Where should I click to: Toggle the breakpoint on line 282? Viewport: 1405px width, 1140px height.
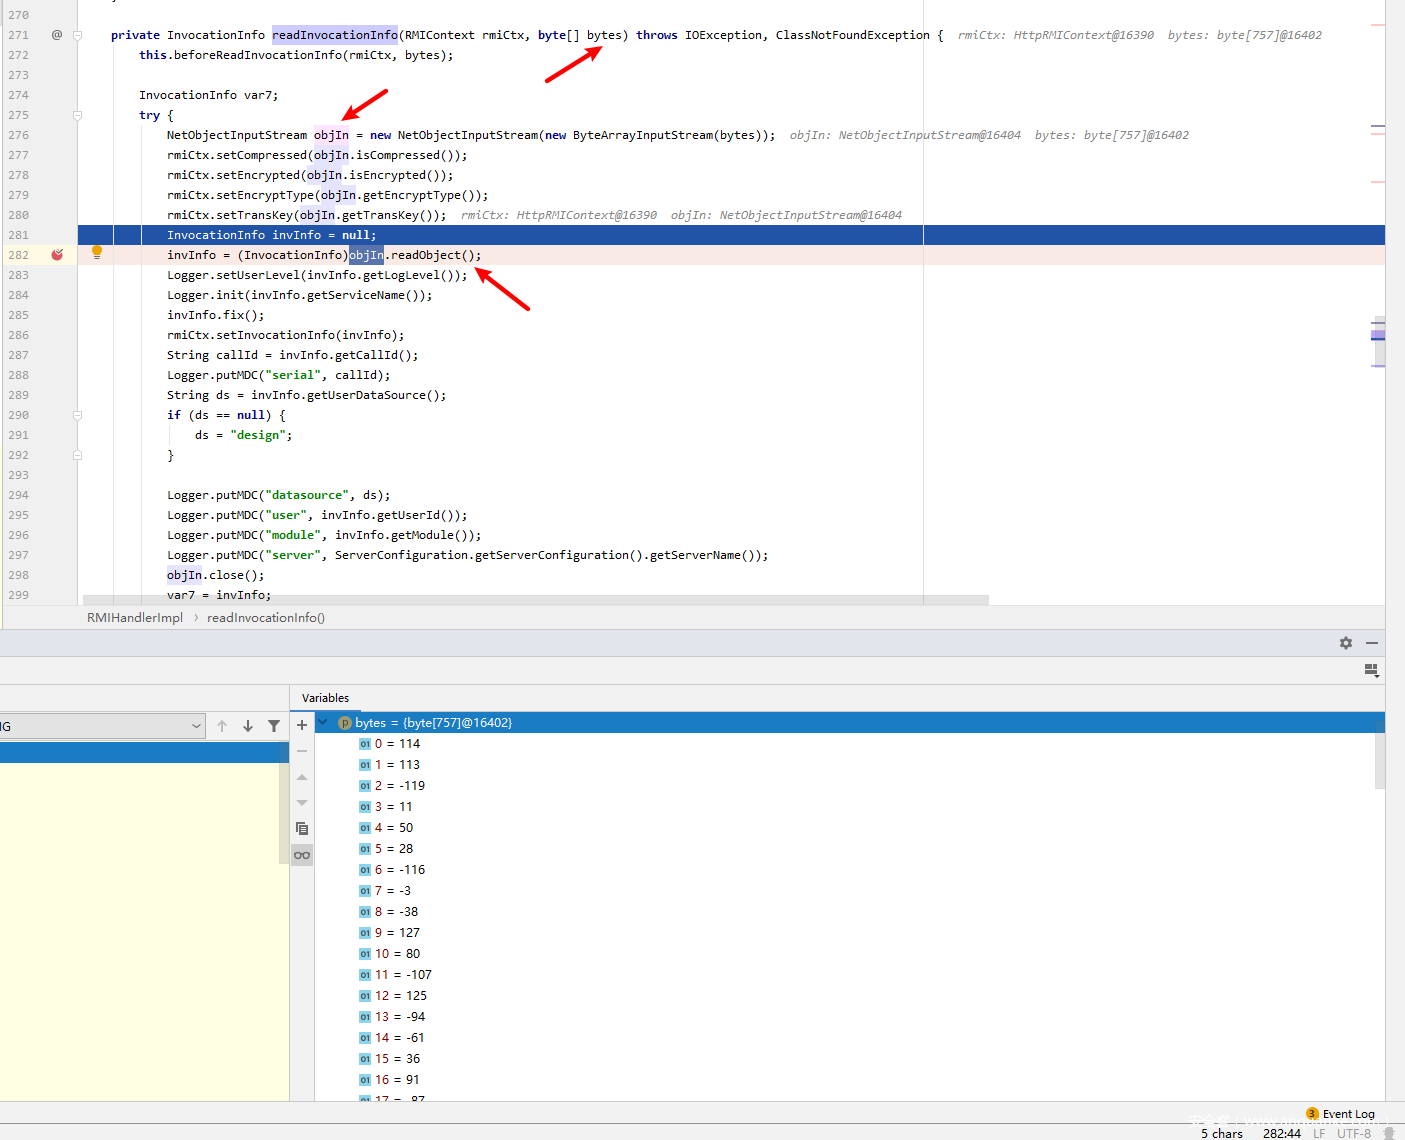pyautogui.click(x=57, y=255)
